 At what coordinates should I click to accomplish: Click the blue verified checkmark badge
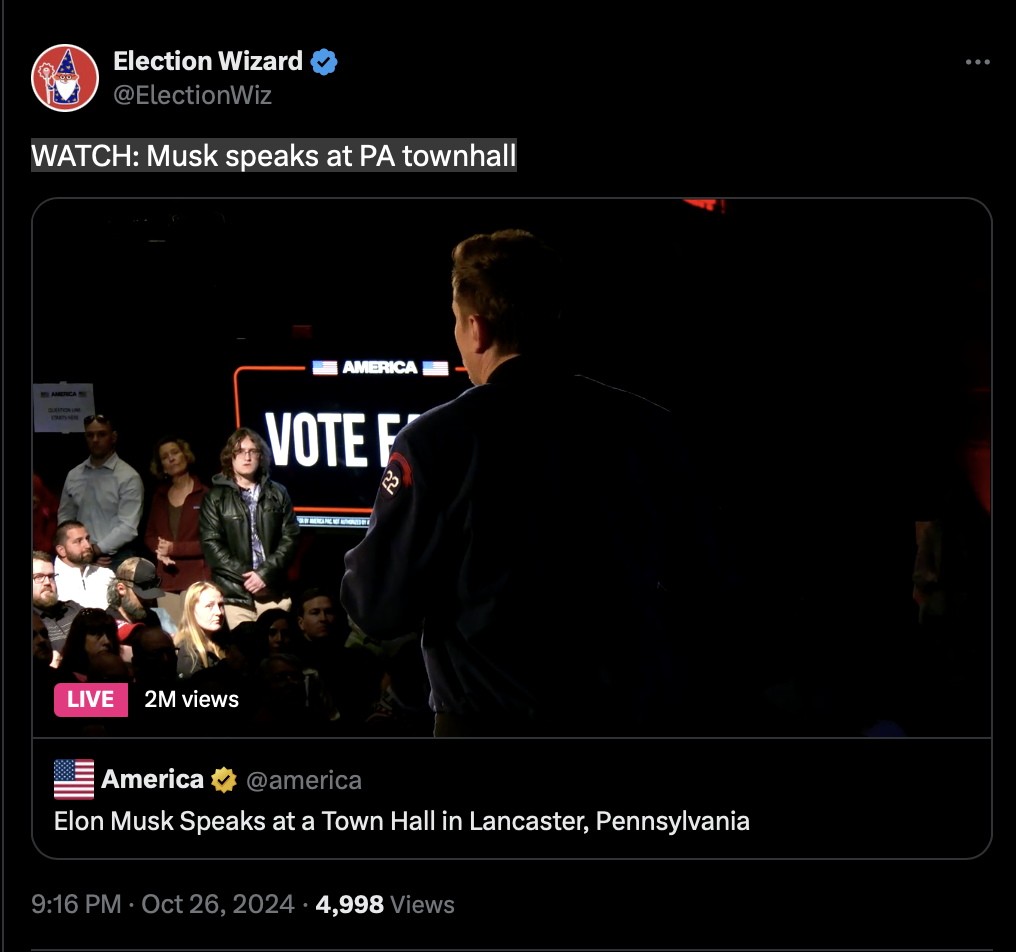click(324, 62)
